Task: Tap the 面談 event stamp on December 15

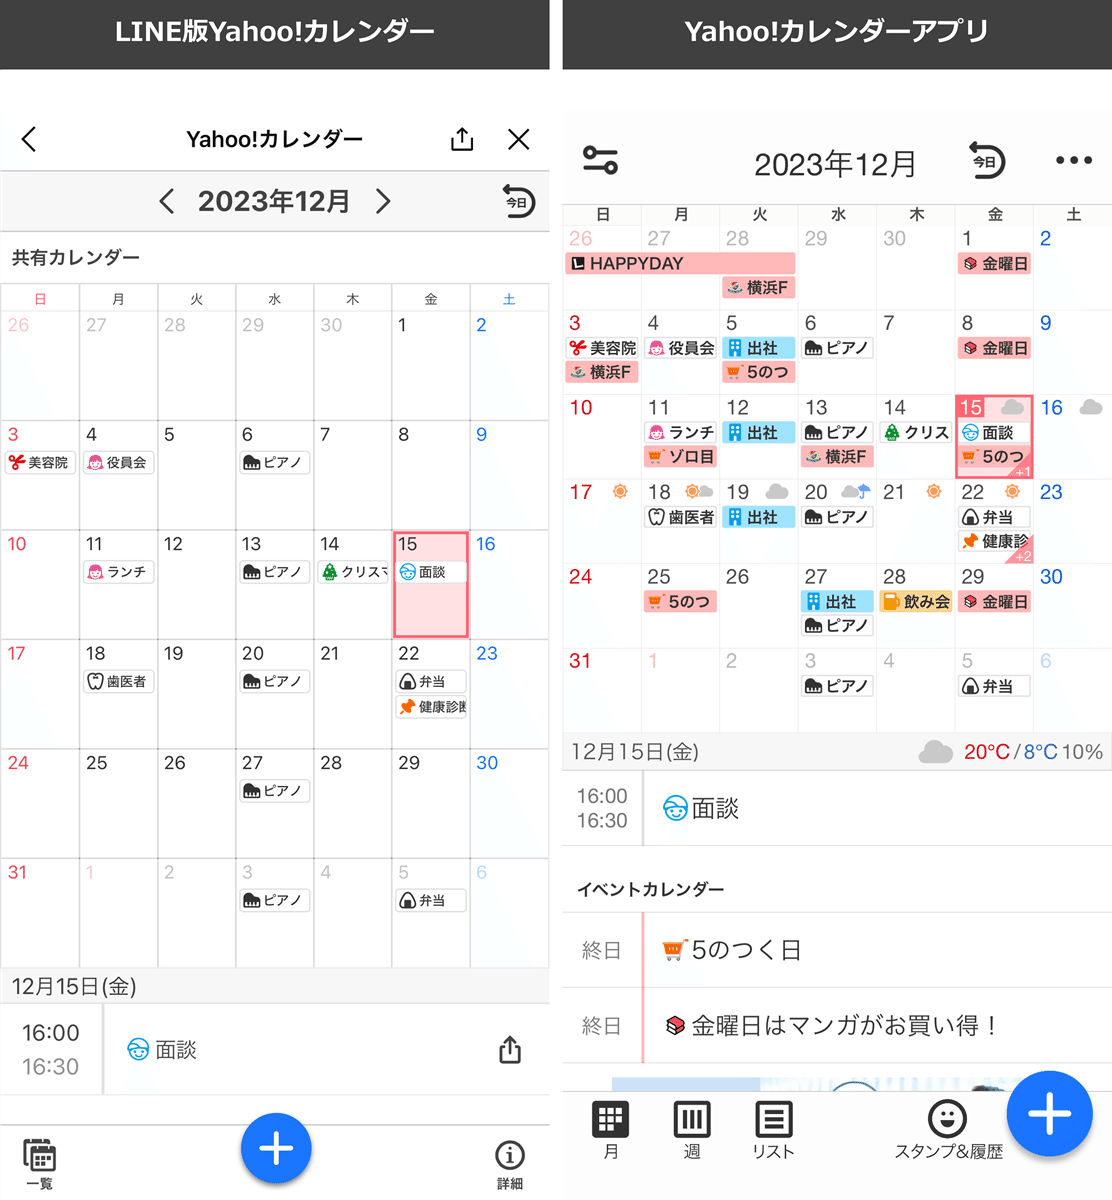Action: [430, 571]
